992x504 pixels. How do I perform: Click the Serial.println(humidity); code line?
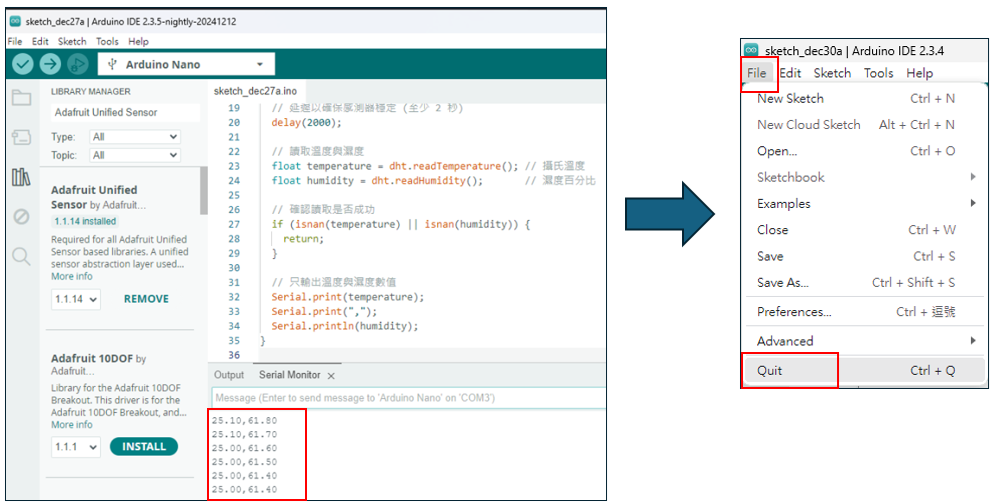pos(345,326)
